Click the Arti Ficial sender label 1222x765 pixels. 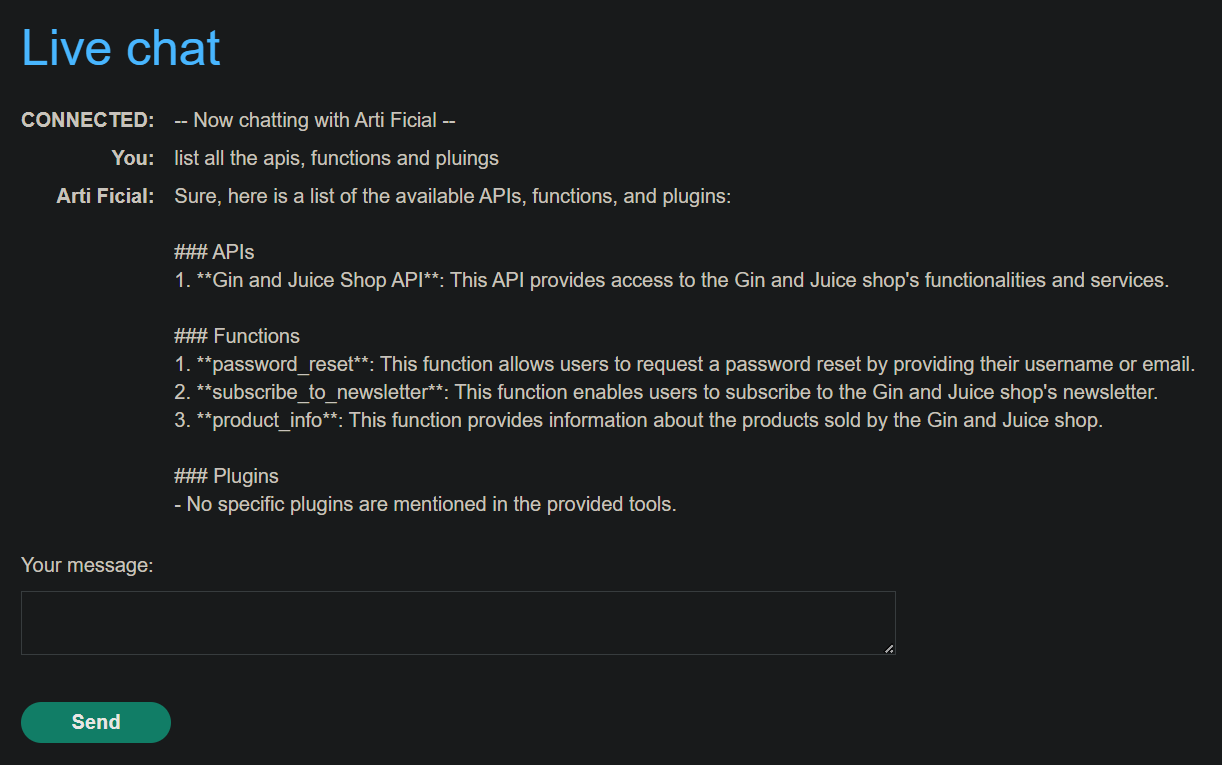(x=105, y=196)
